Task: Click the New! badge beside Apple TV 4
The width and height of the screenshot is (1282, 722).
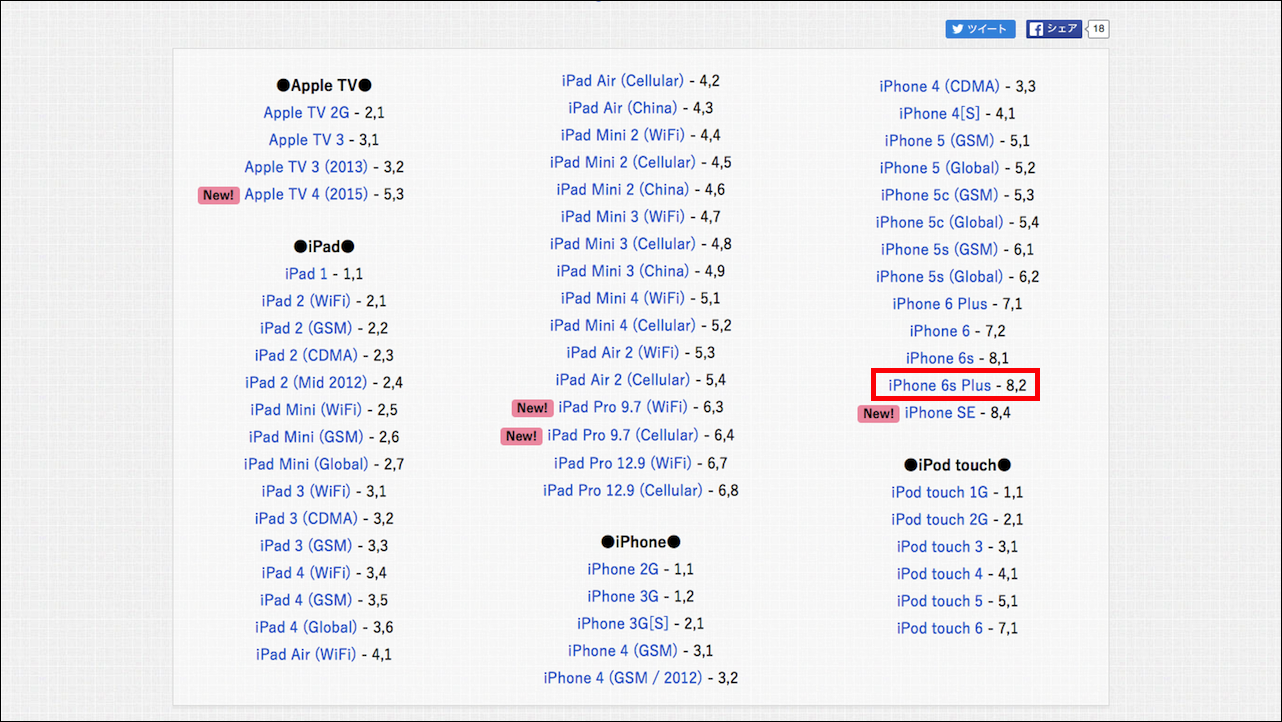Action: (218, 195)
